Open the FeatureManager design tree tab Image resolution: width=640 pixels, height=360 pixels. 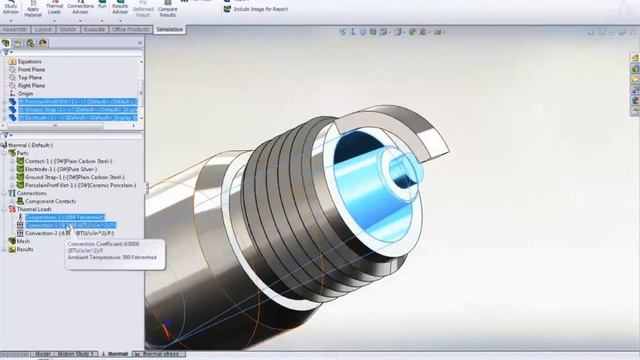click(6, 43)
